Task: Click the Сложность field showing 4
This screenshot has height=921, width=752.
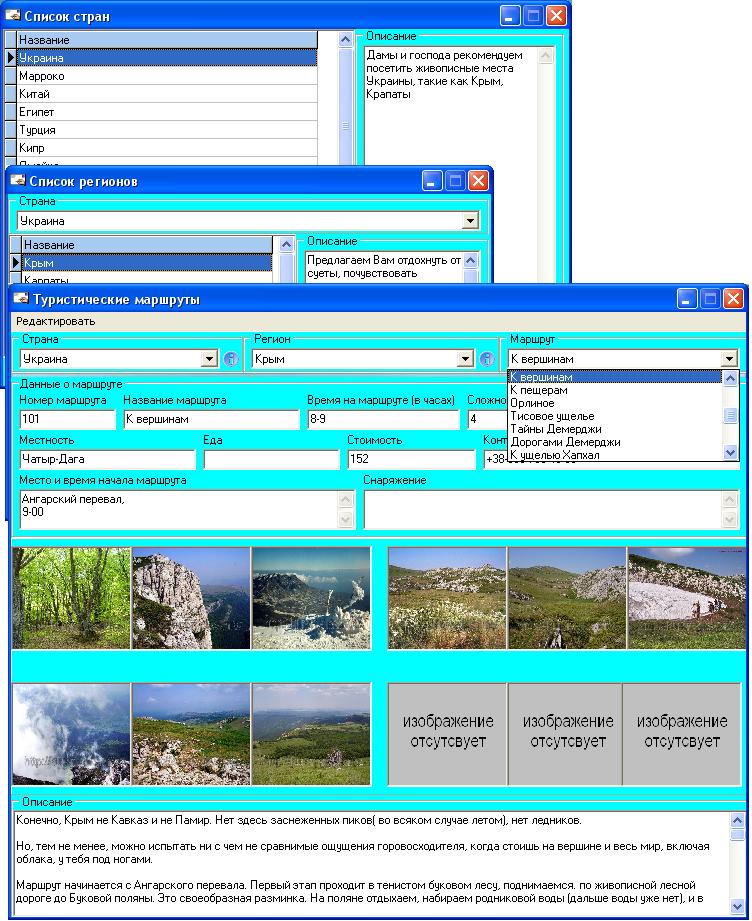Action: [x=488, y=419]
